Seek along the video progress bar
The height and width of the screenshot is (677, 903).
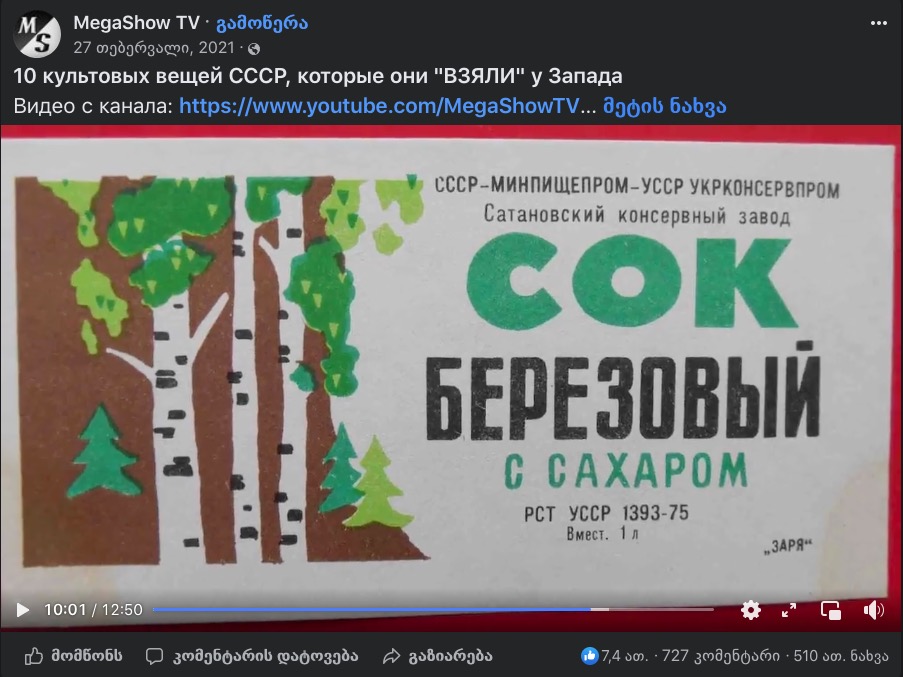[433, 609]
